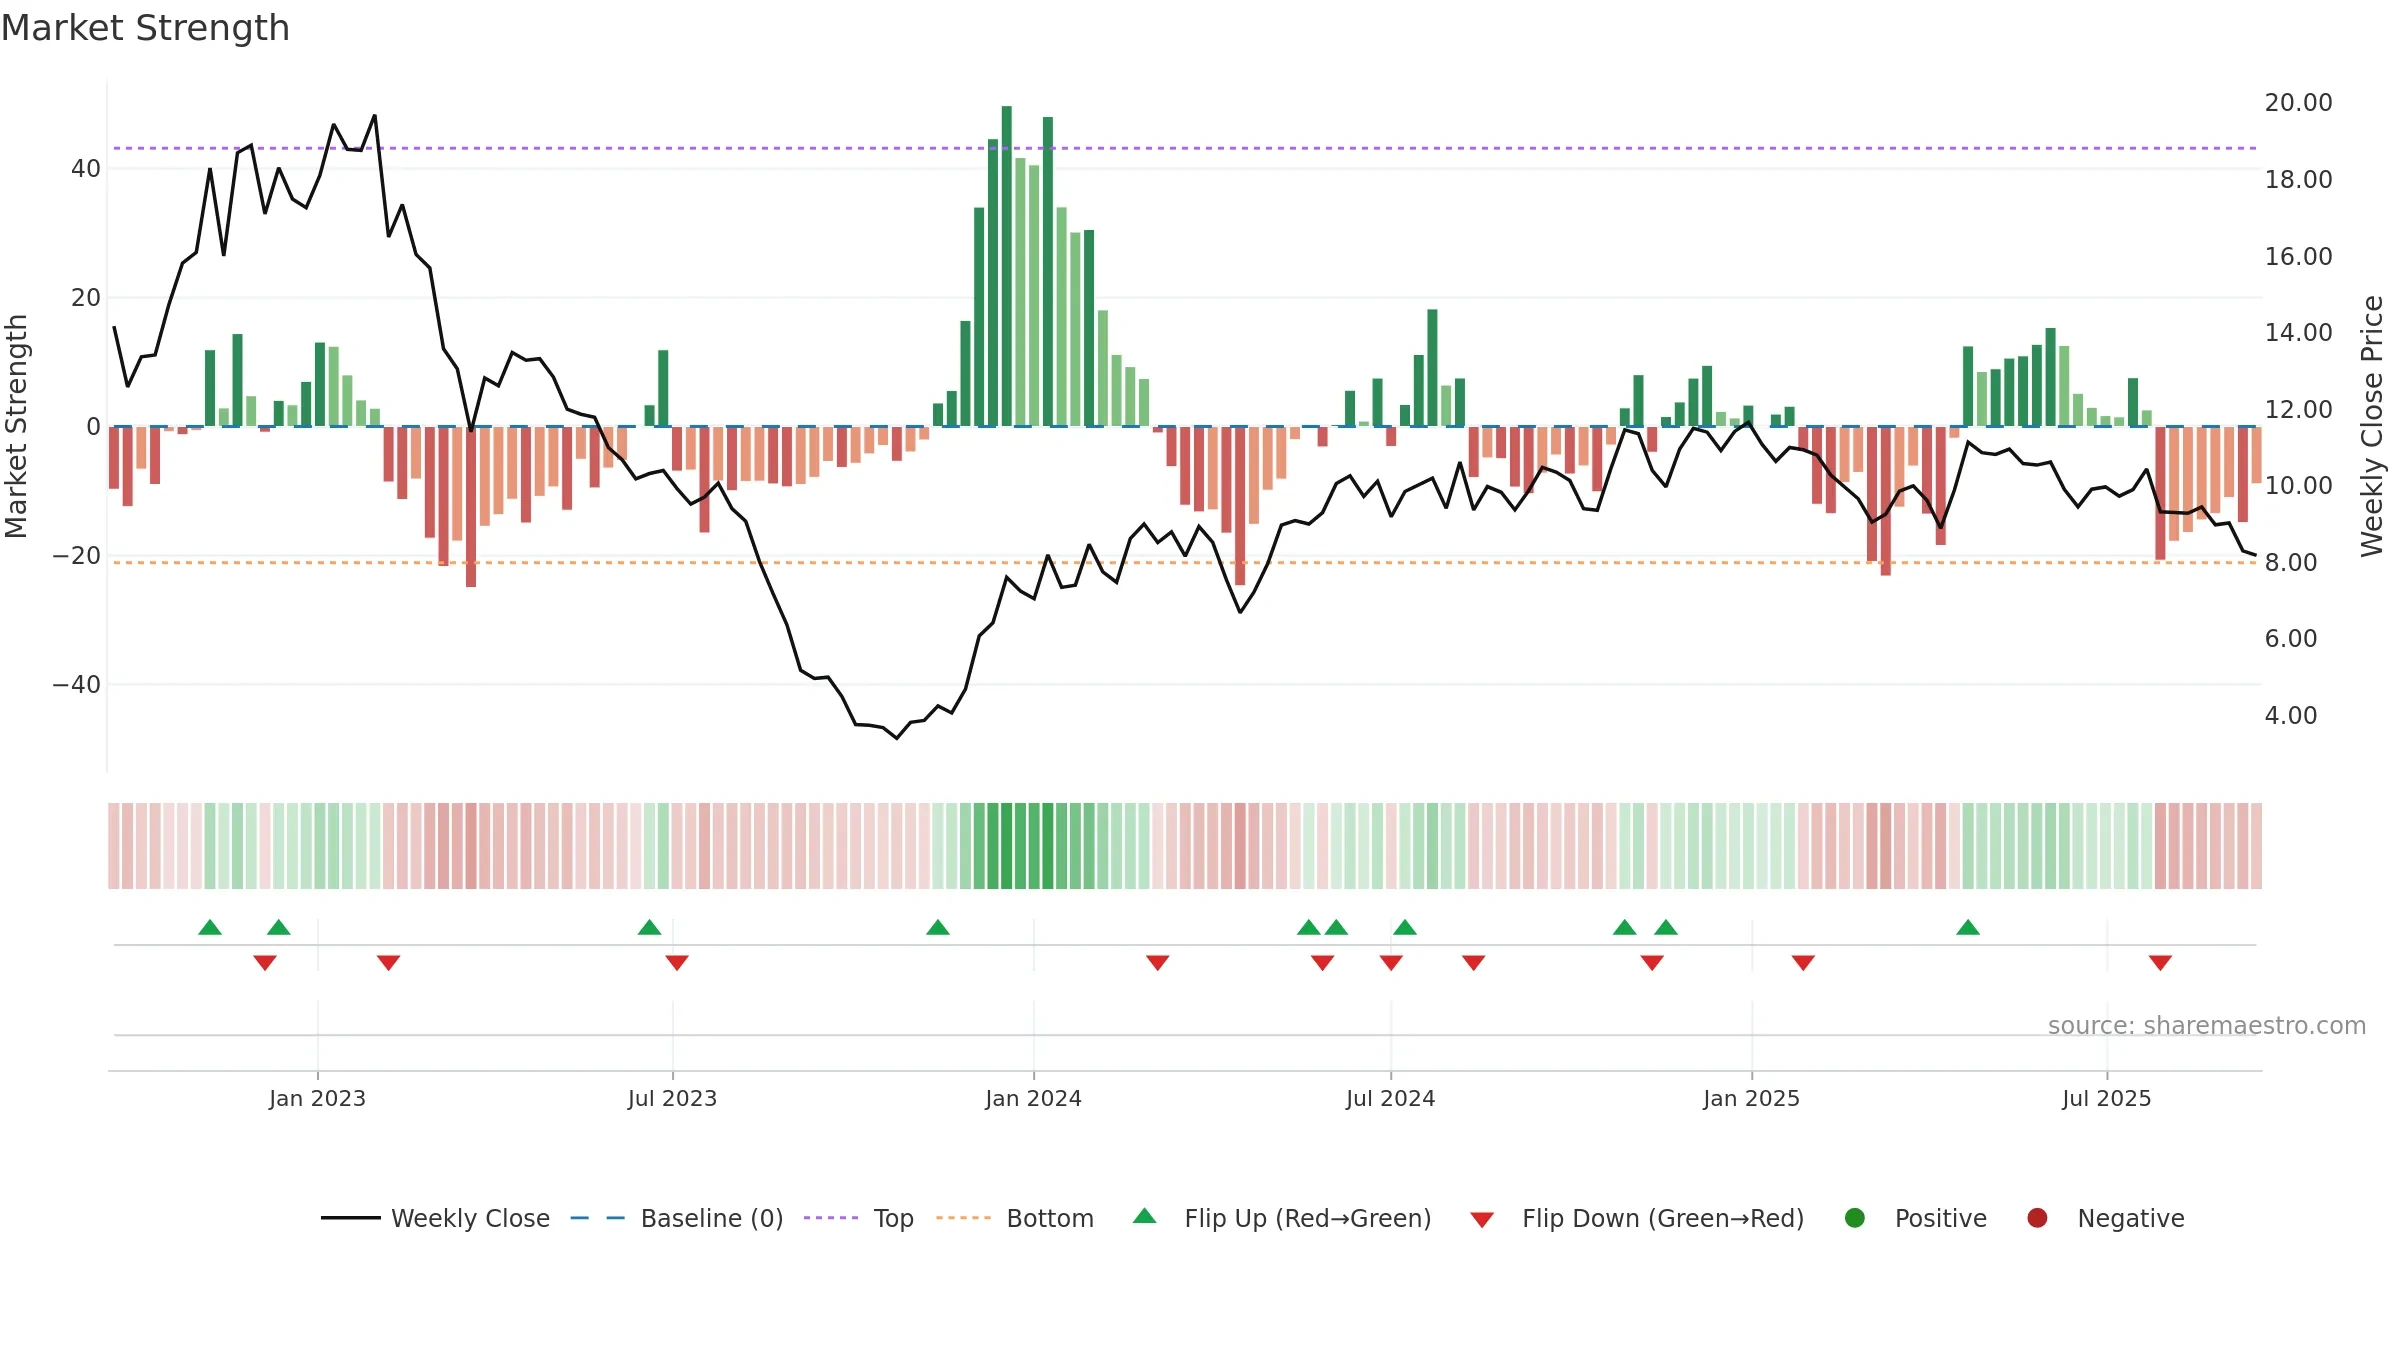Click the Weekly Close Price axis label

click(2372, 426)
